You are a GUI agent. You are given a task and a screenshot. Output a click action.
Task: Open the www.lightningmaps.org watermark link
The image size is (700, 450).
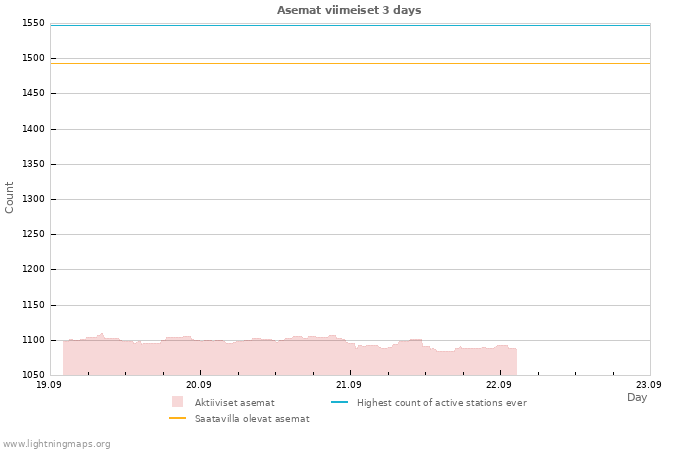tap(56, 444)
